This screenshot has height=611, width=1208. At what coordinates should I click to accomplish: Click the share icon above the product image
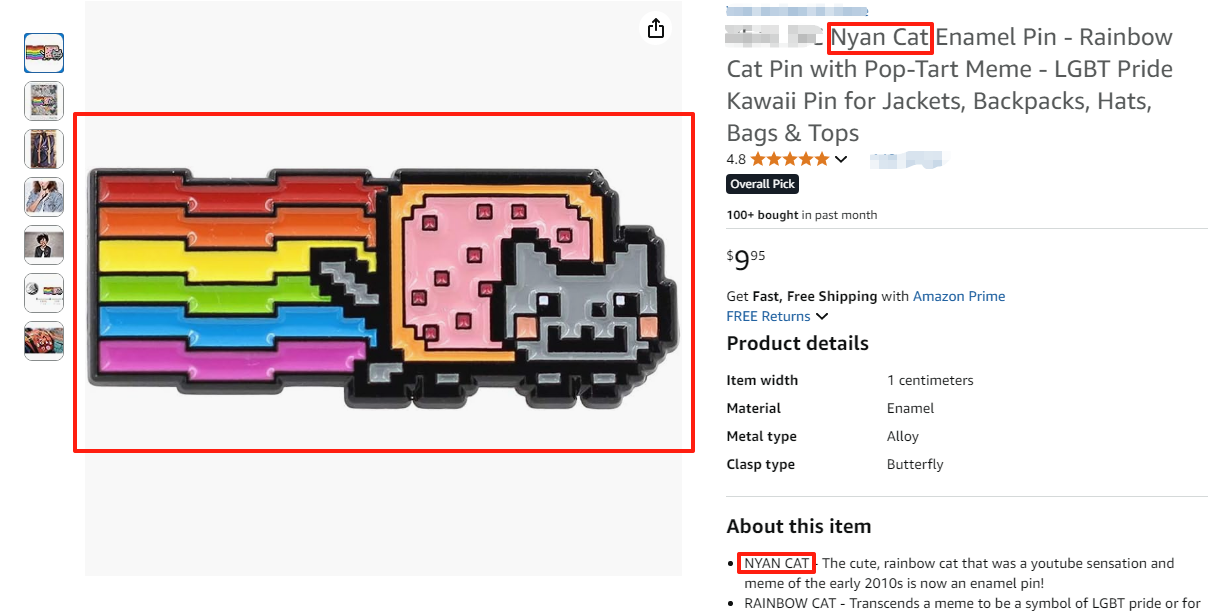[656, 28]
